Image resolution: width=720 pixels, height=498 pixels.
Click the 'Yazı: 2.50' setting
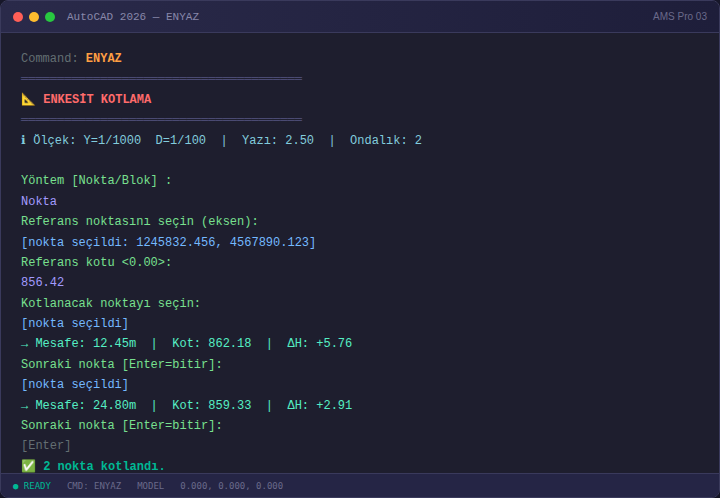click(x=278, y=140)
